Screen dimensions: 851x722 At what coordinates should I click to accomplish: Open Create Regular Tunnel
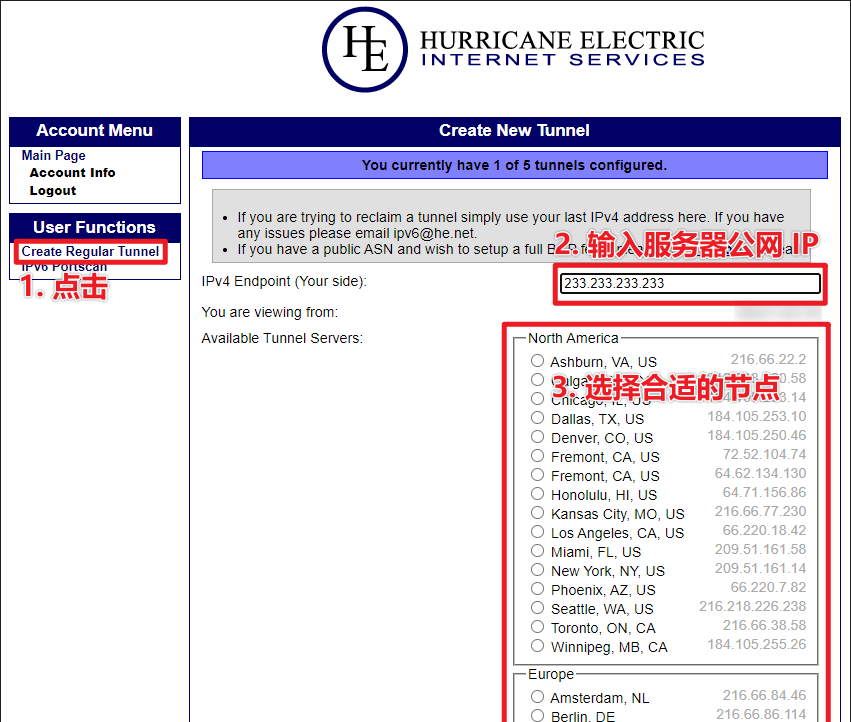90,251
